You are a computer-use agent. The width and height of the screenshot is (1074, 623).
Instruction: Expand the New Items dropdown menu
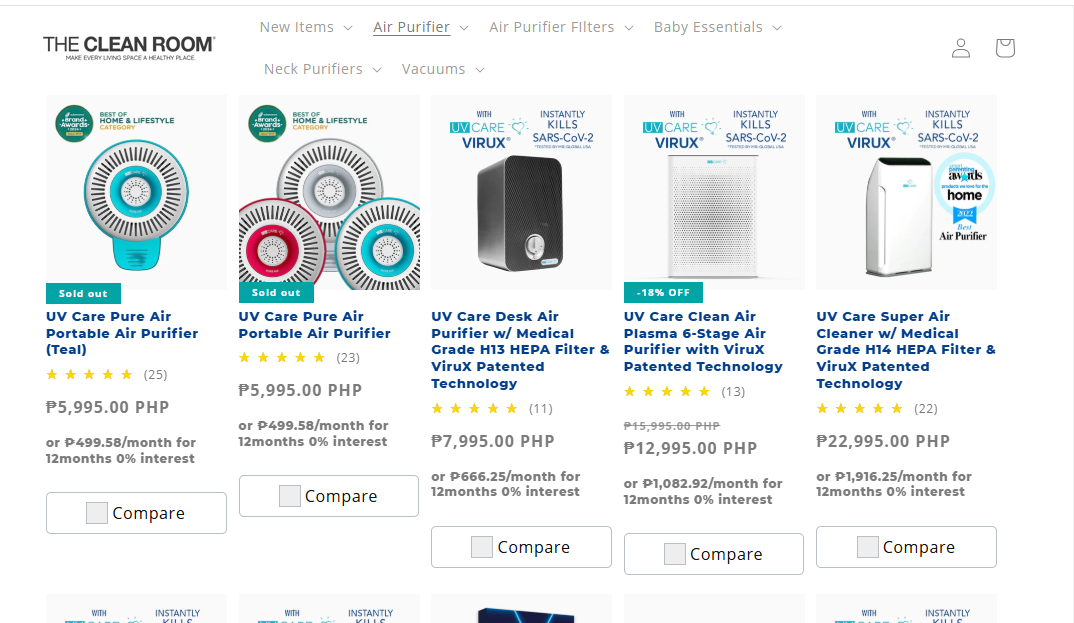306,27
